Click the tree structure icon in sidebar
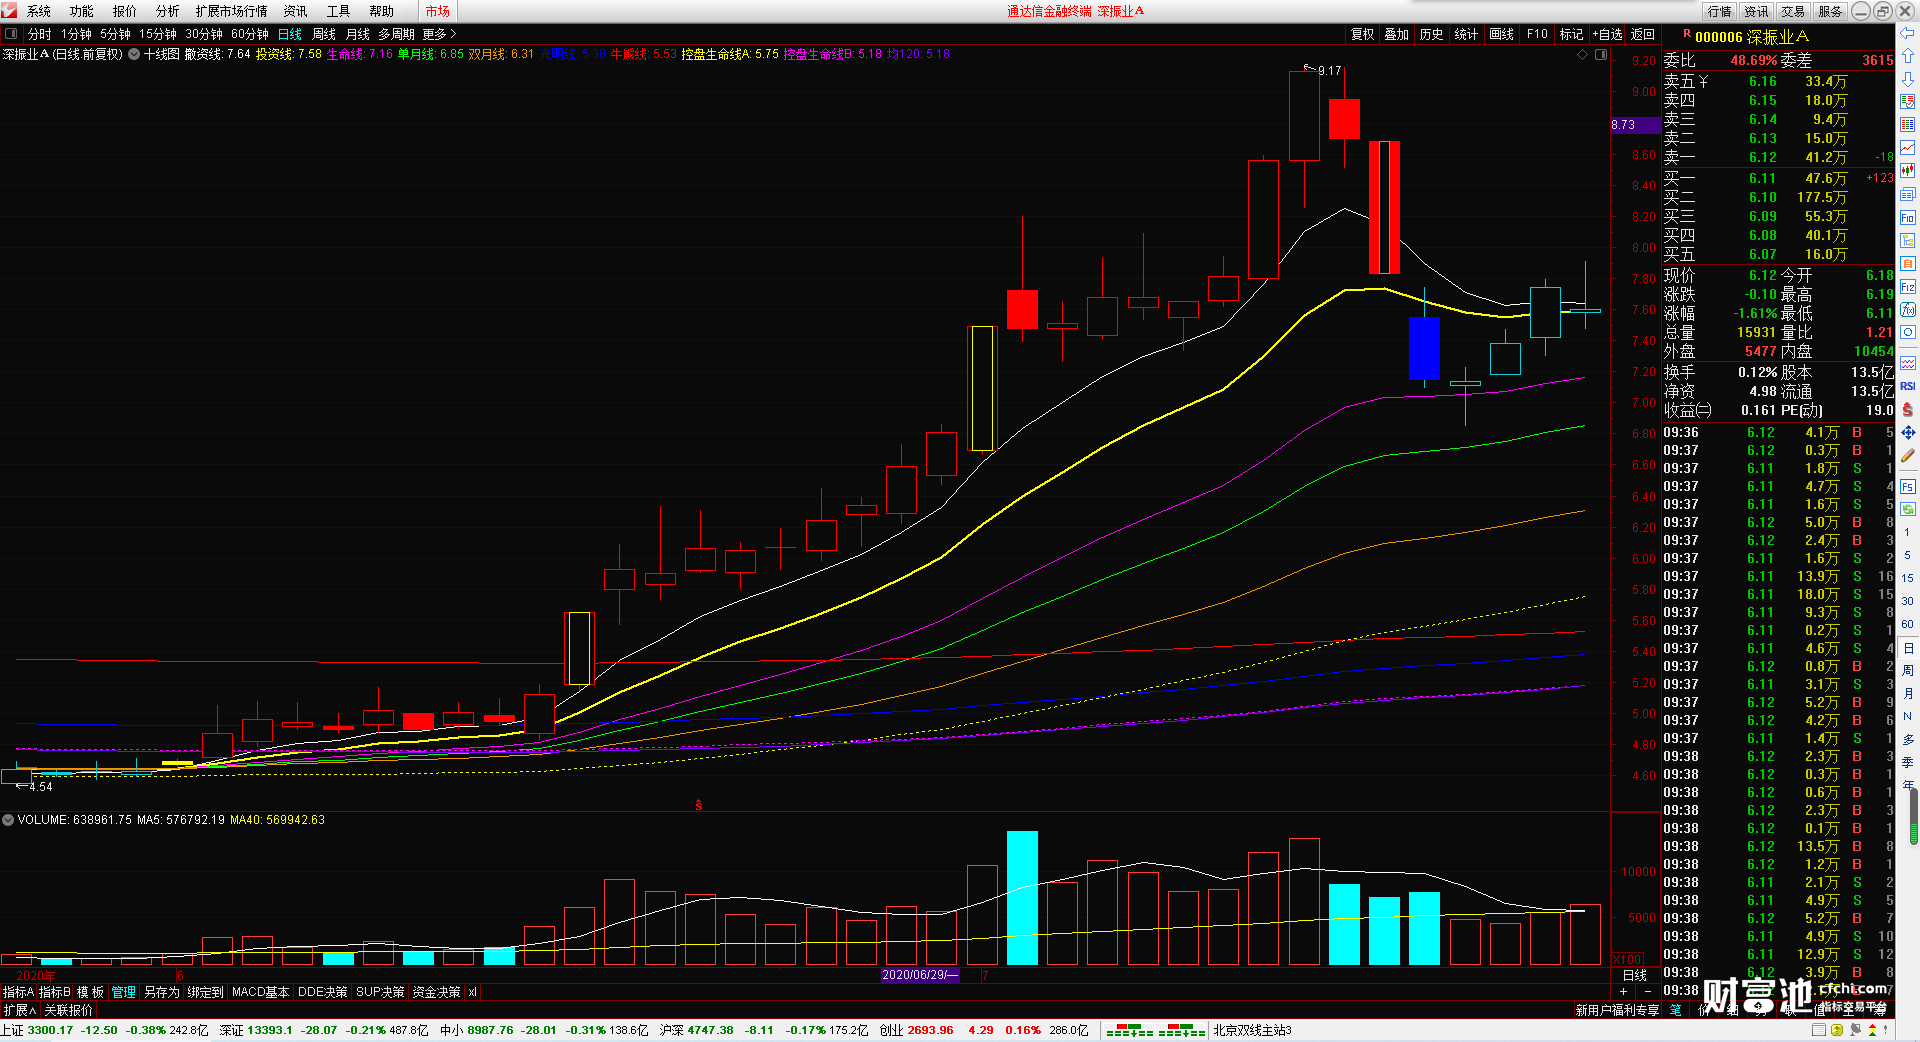This screenshot has width=1920, height=1042. coord(1907,240)
